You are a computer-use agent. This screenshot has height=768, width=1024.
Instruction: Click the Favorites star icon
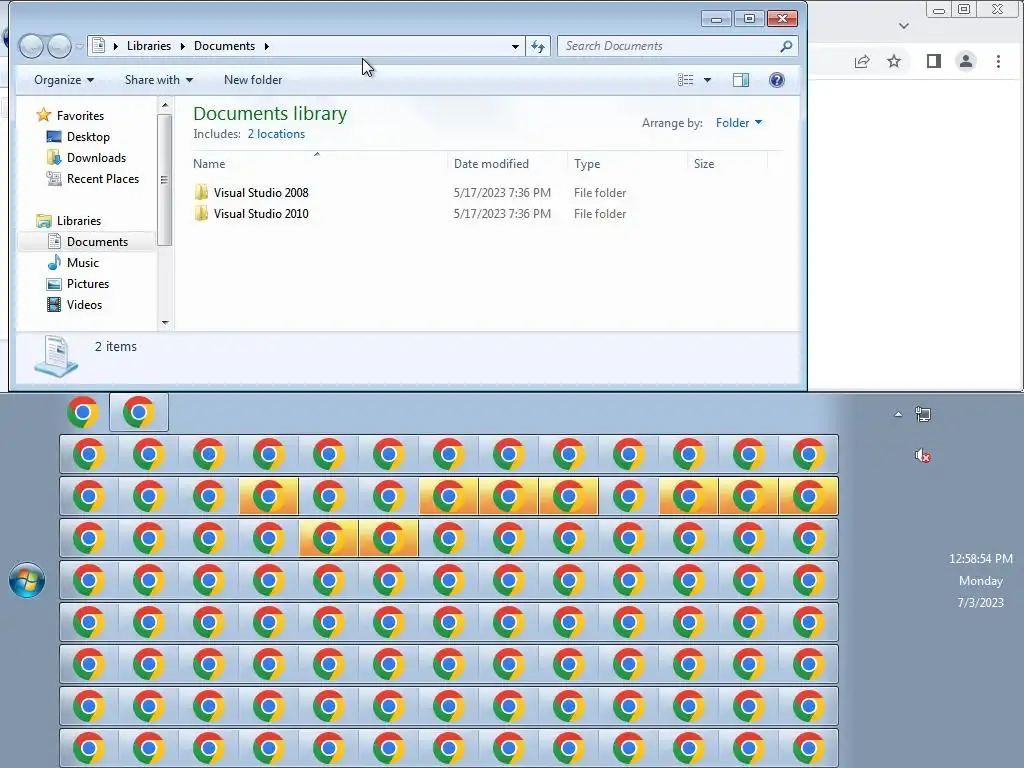[x=44, y=115]
